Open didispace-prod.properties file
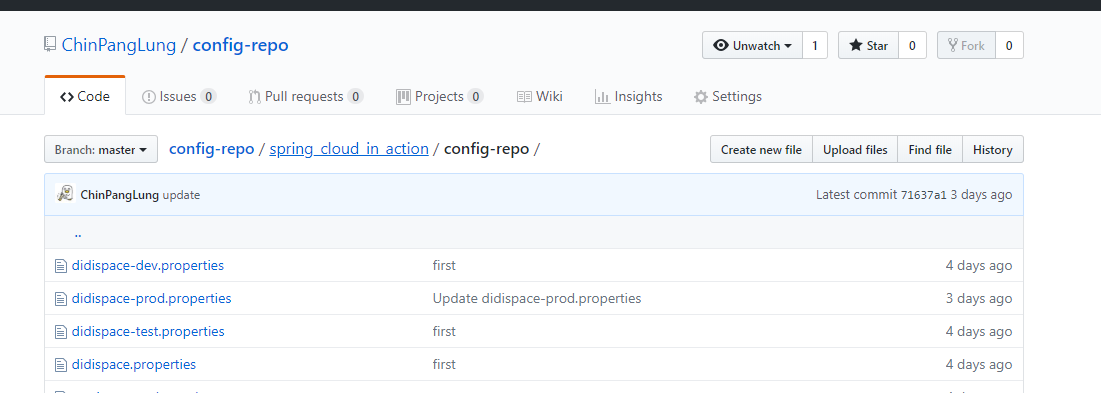Image resolution: width=1101 pixels, height=393 pixels. (x=152, y=298)
